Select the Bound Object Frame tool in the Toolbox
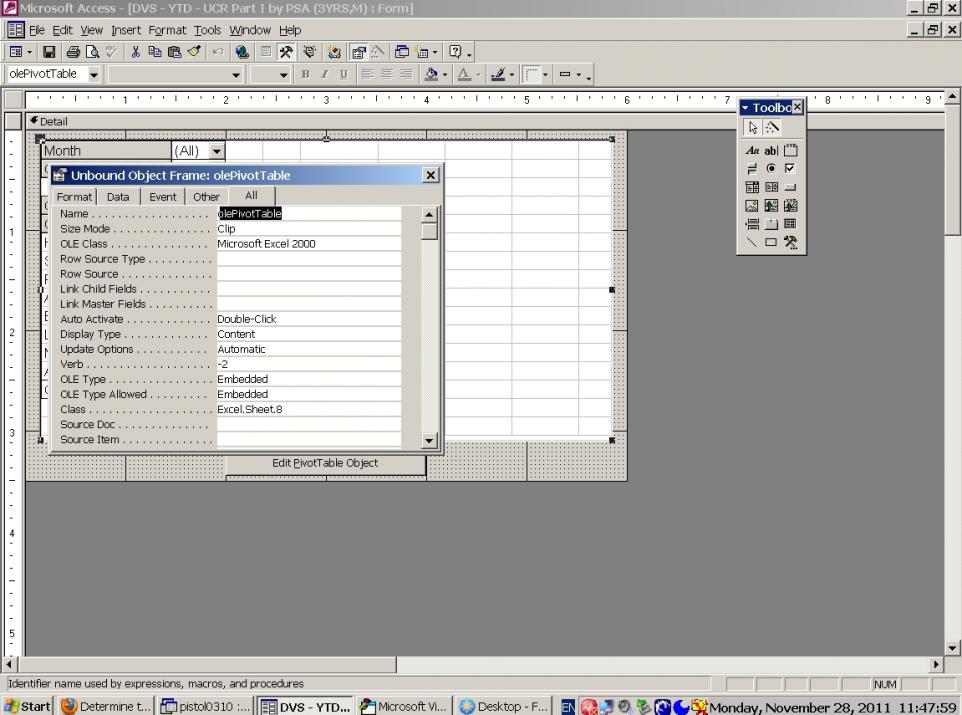 pos(791,206)
